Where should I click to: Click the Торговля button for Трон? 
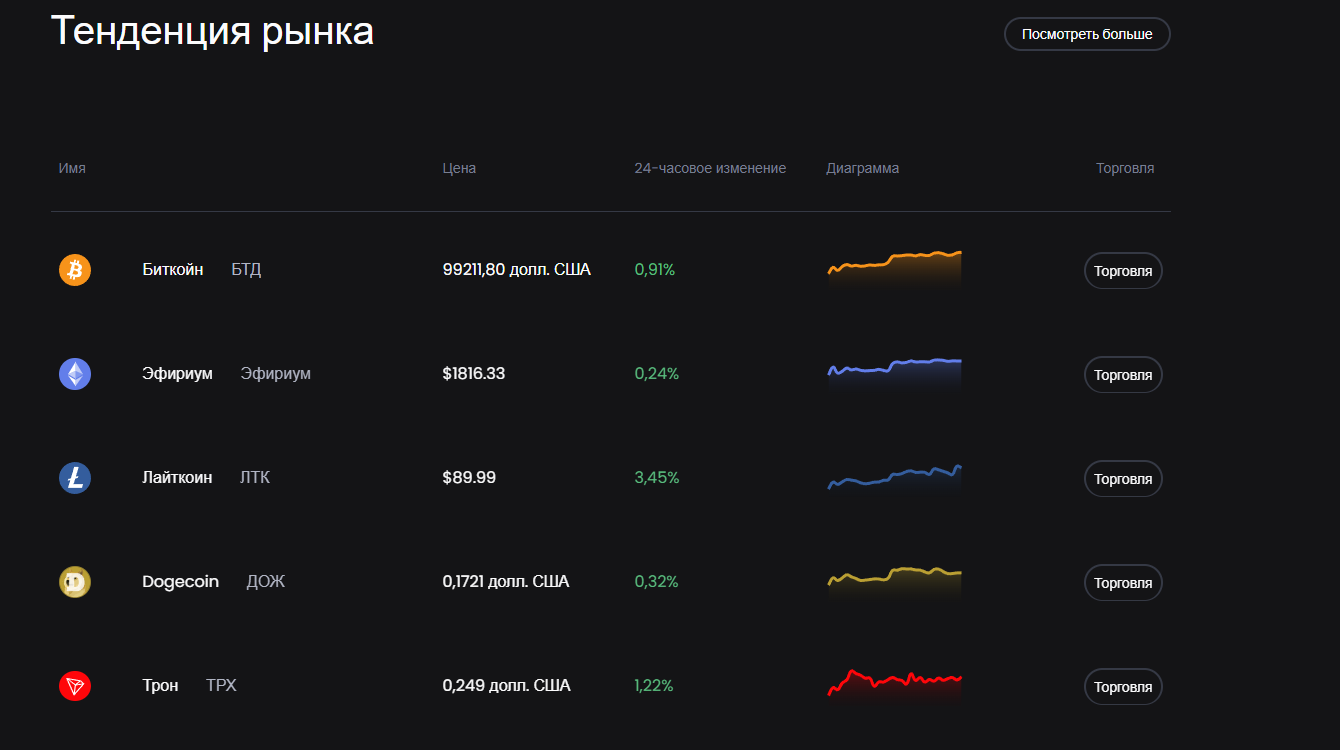coord(1123,687)
